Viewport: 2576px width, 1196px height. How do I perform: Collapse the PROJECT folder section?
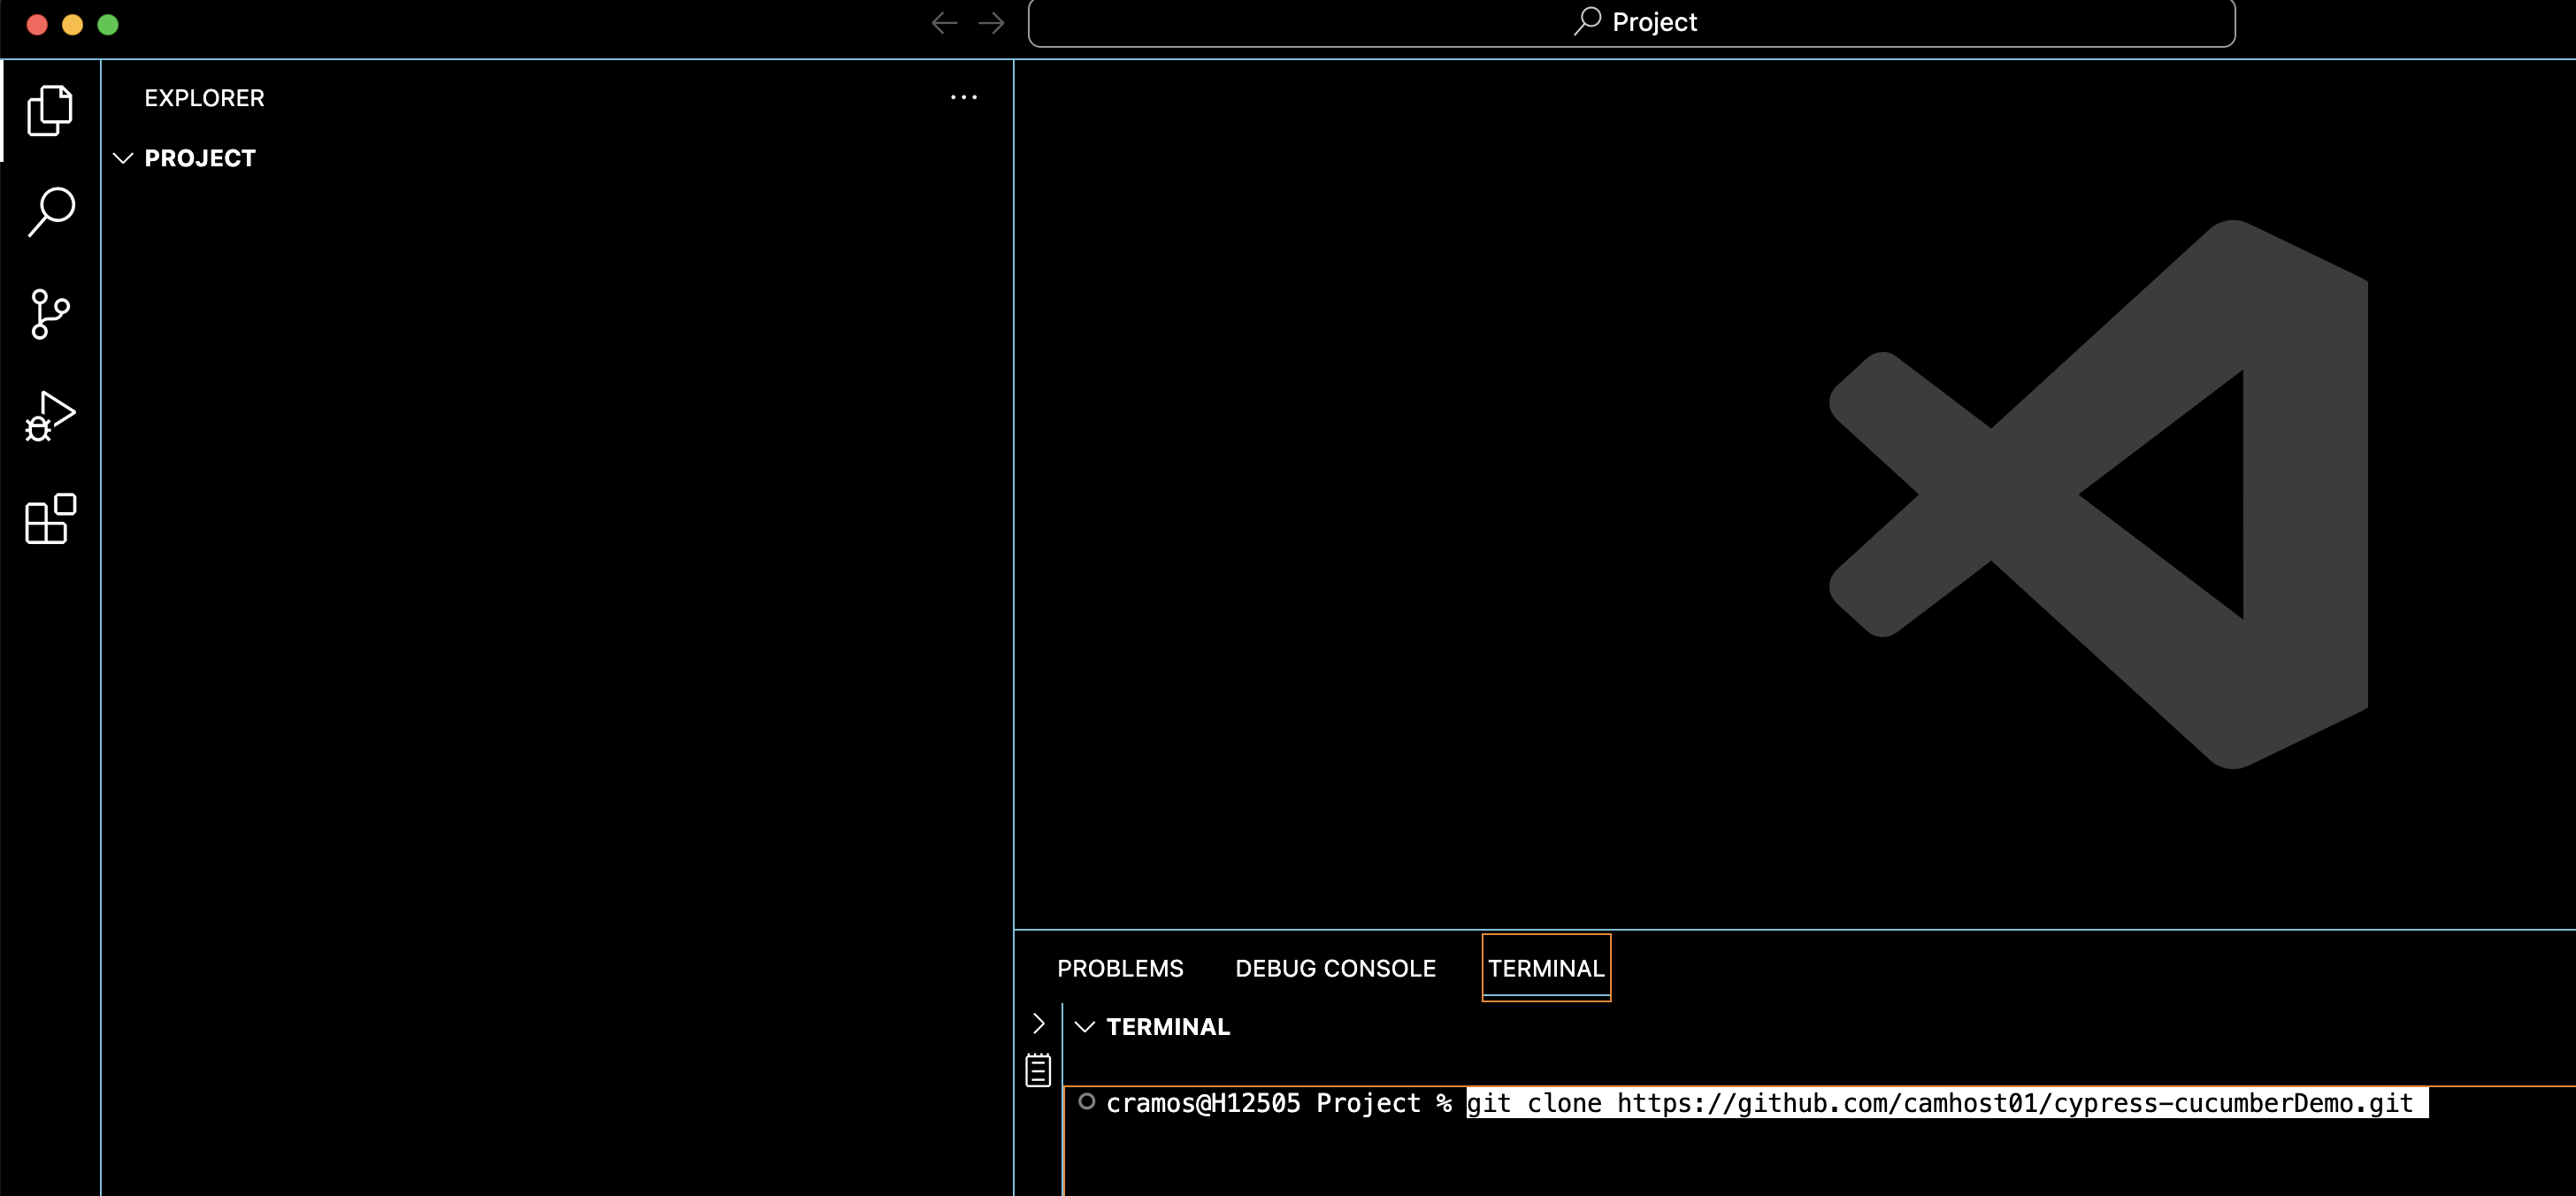pos(123,158)
